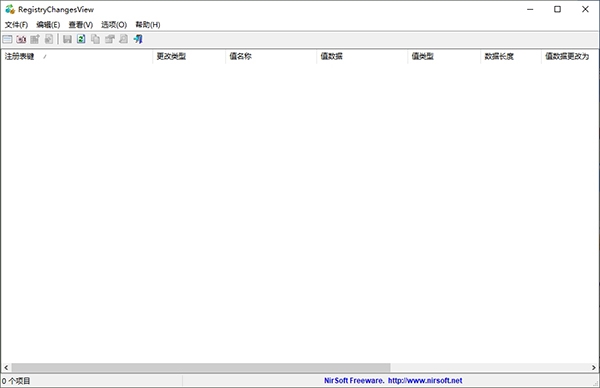Image resolution: width=600 pixels, height=388 pixels.
Task: Click the properties toolbar icon
Action: pyautogui.click(x=110, y=39)
